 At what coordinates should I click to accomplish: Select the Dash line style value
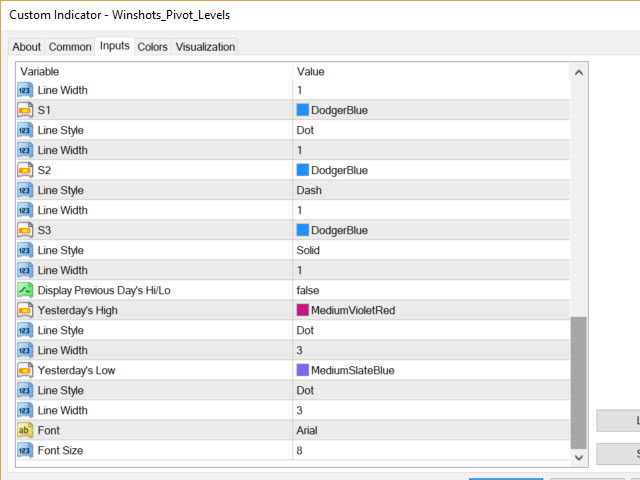tap(309, 190)
